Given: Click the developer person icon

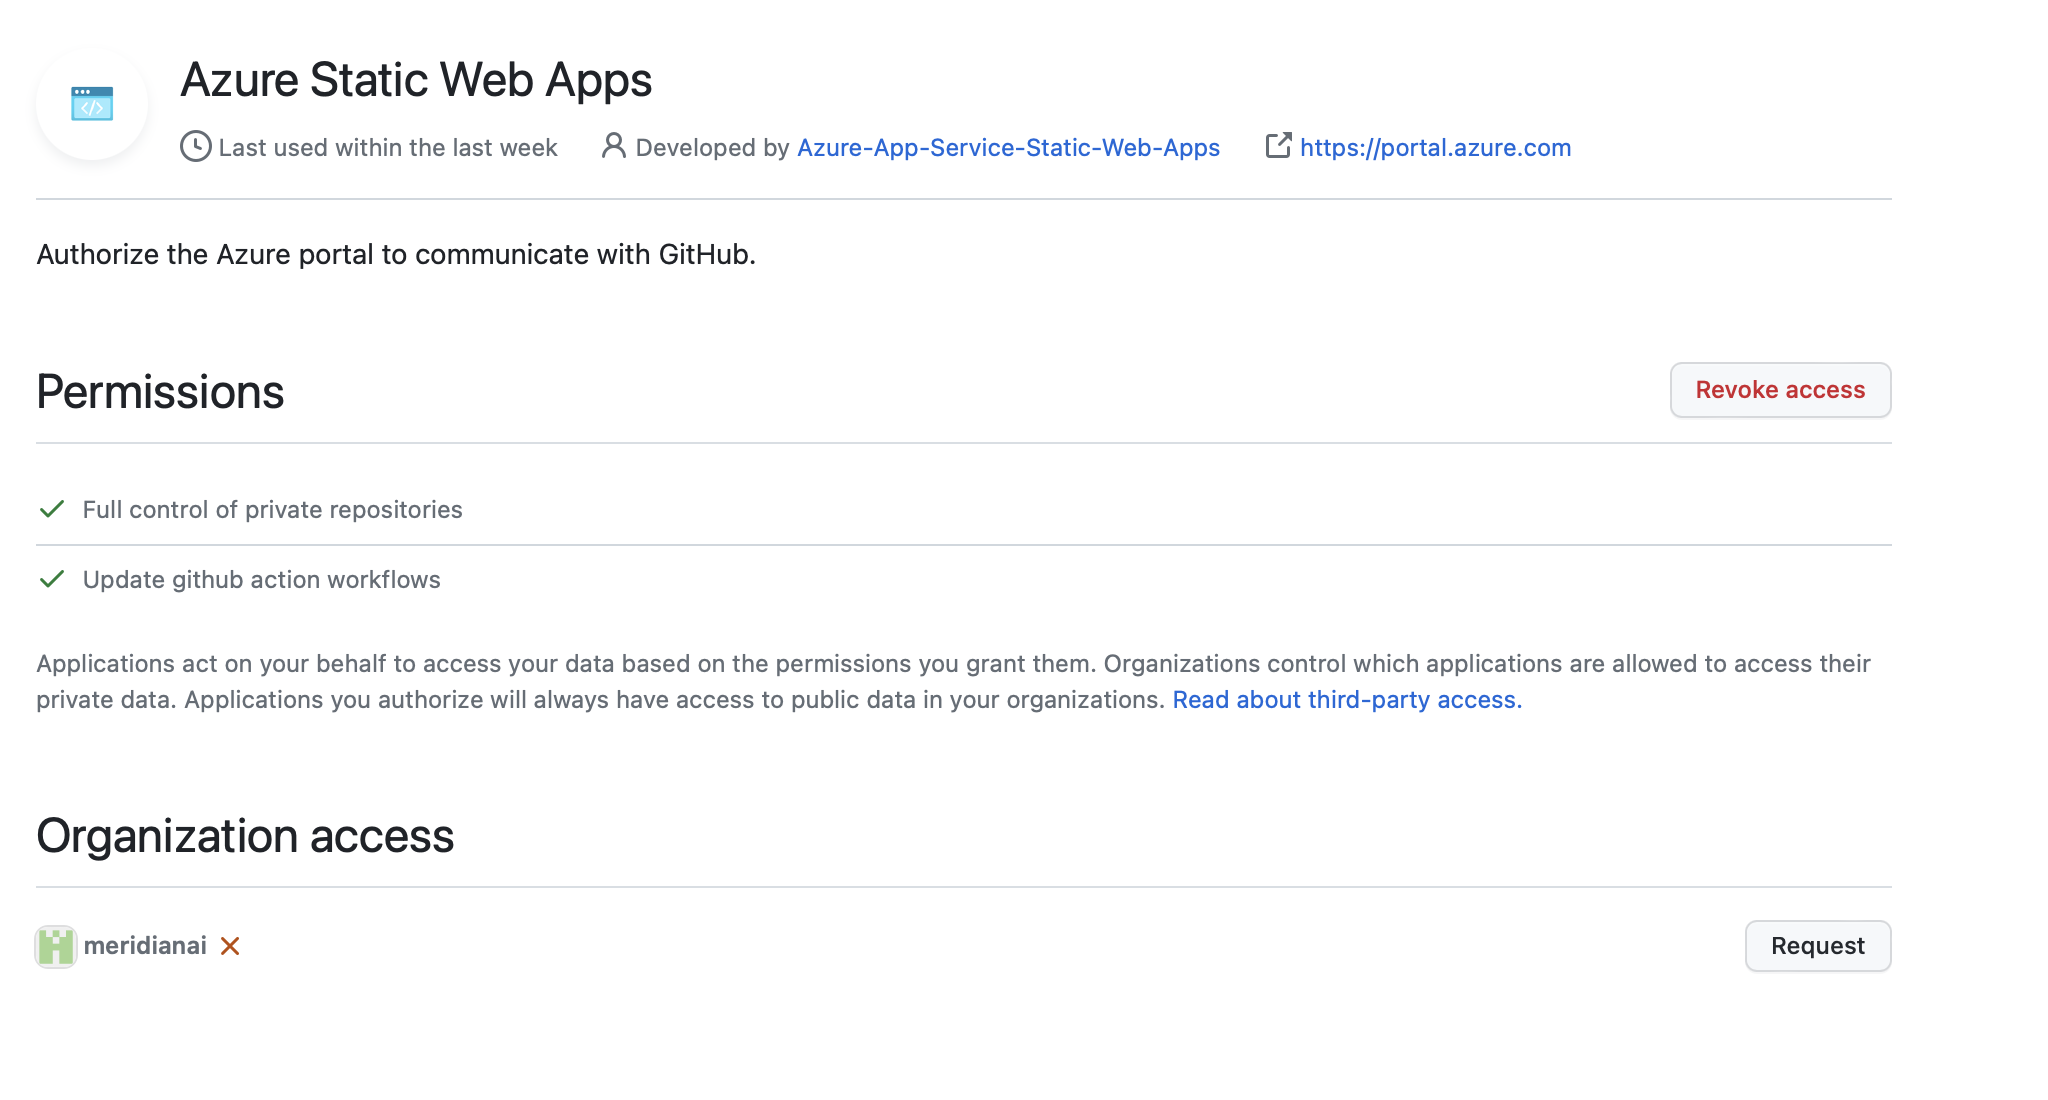Looking at the screenshot, I should point(613,146).
